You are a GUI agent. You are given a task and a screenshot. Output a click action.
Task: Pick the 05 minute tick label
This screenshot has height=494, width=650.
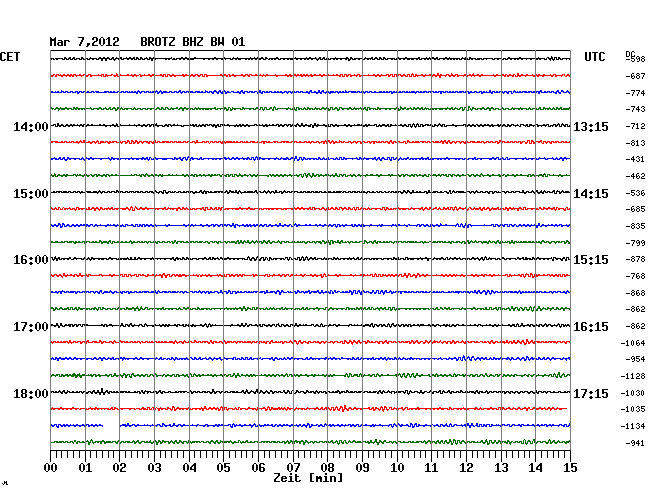(x=224, y=468)
